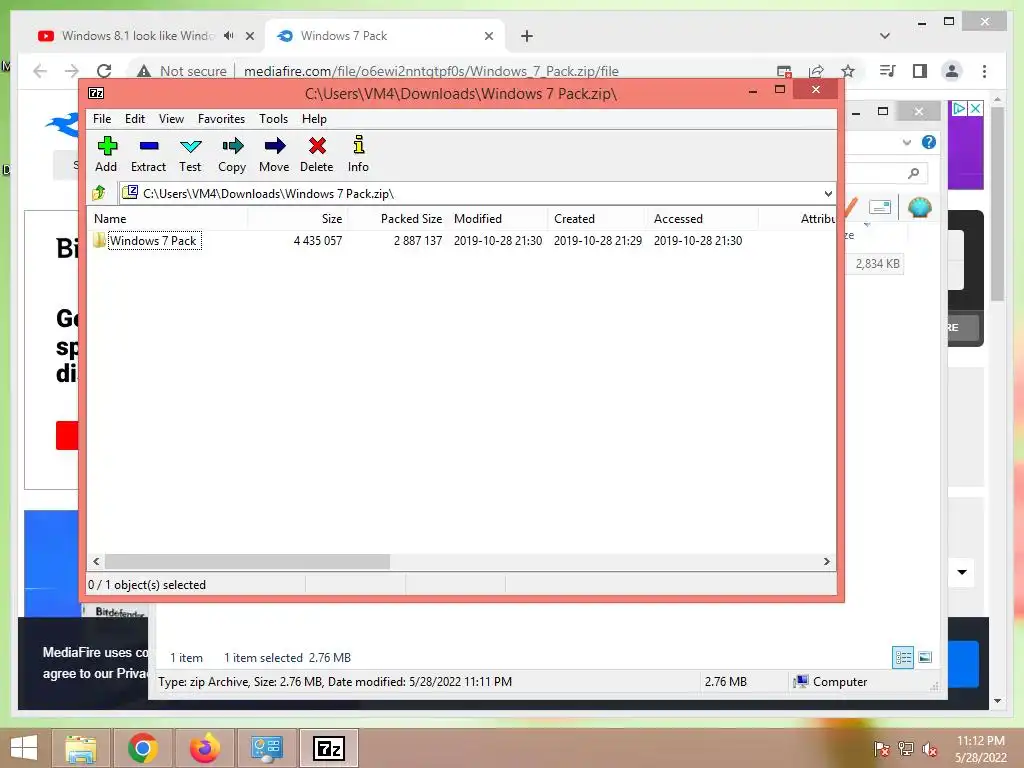Go back in Chrome
The height and width of the screenshot is (768, 1024).
40,71
